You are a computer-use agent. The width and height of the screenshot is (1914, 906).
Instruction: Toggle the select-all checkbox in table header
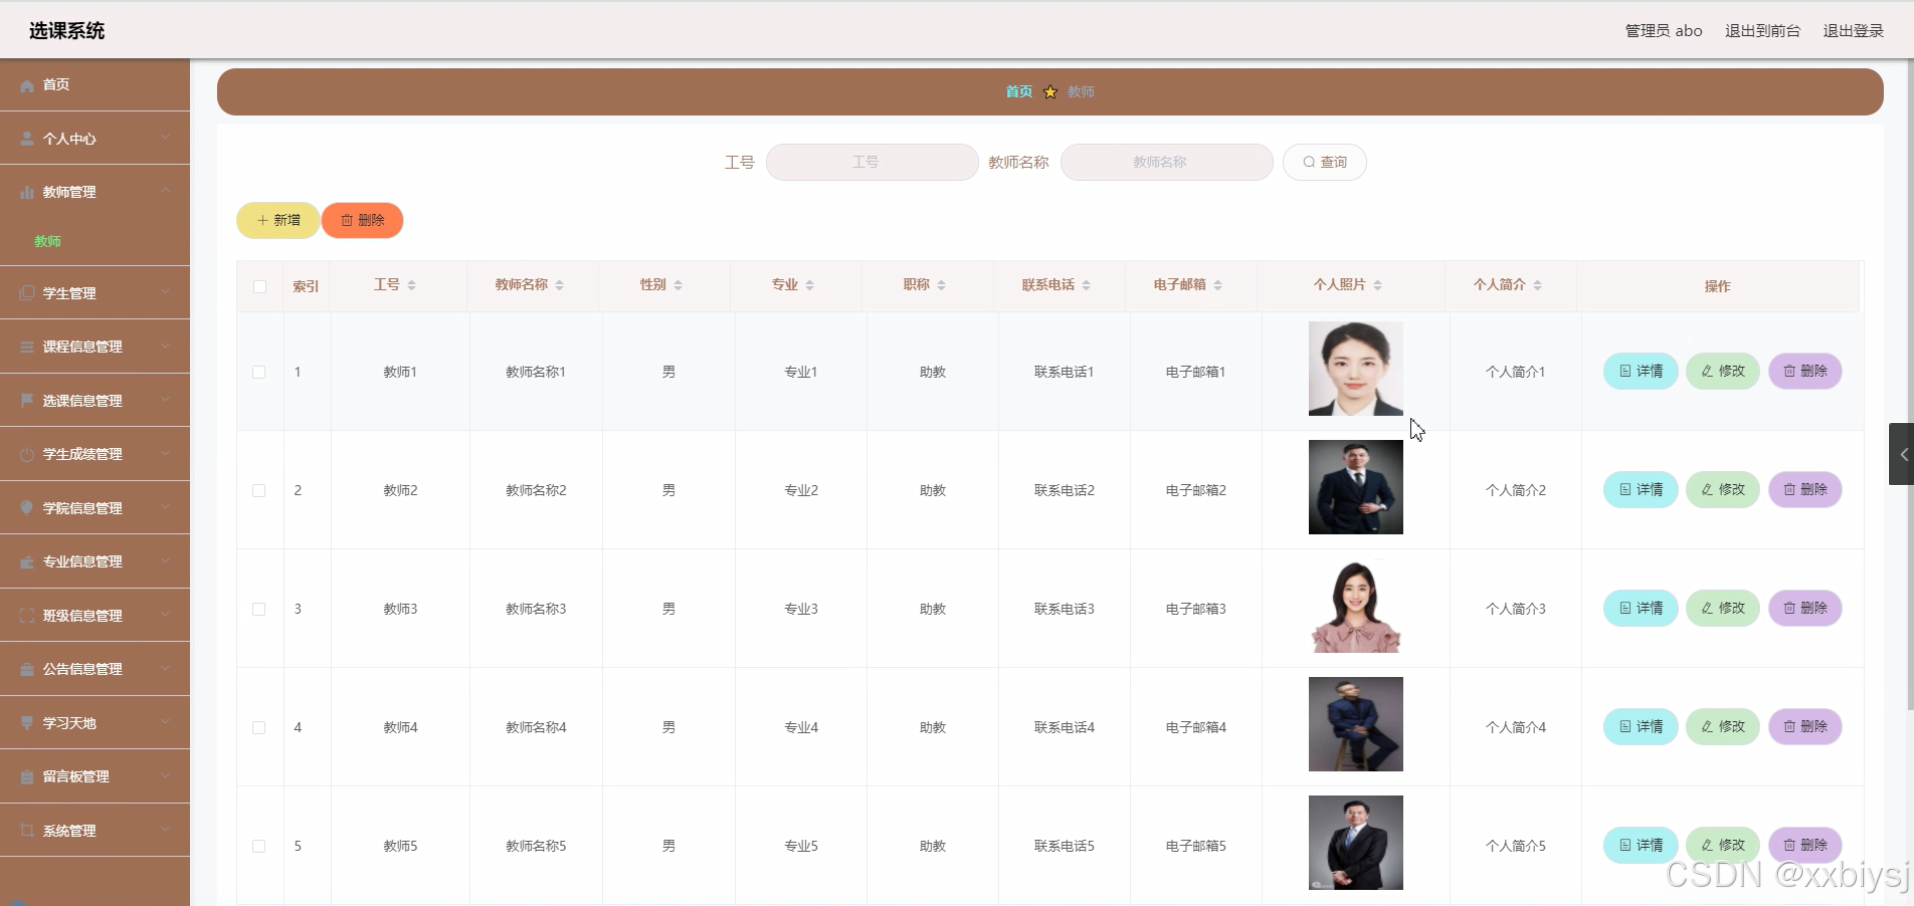click(x=259, y=286)
